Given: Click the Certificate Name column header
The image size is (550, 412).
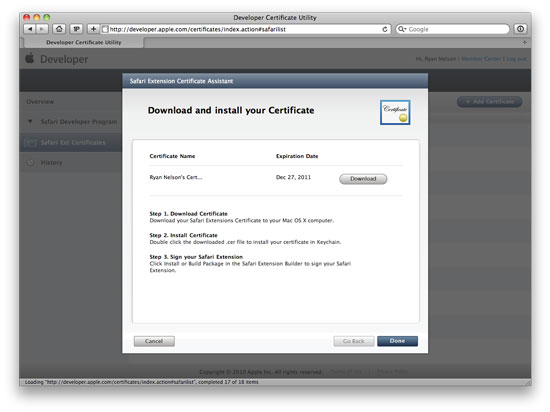Looking at the screenshot, I should point(172,156).
